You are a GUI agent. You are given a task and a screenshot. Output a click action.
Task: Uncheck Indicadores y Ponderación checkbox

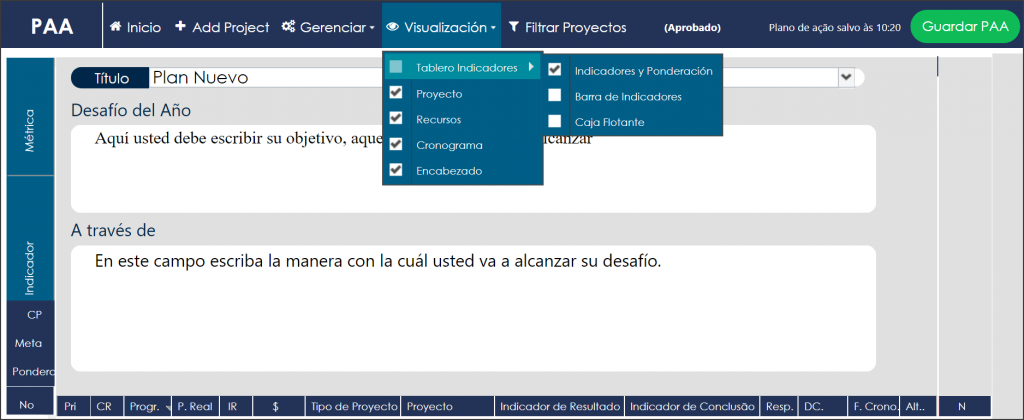pyautogui.click(x=554, y=69)
